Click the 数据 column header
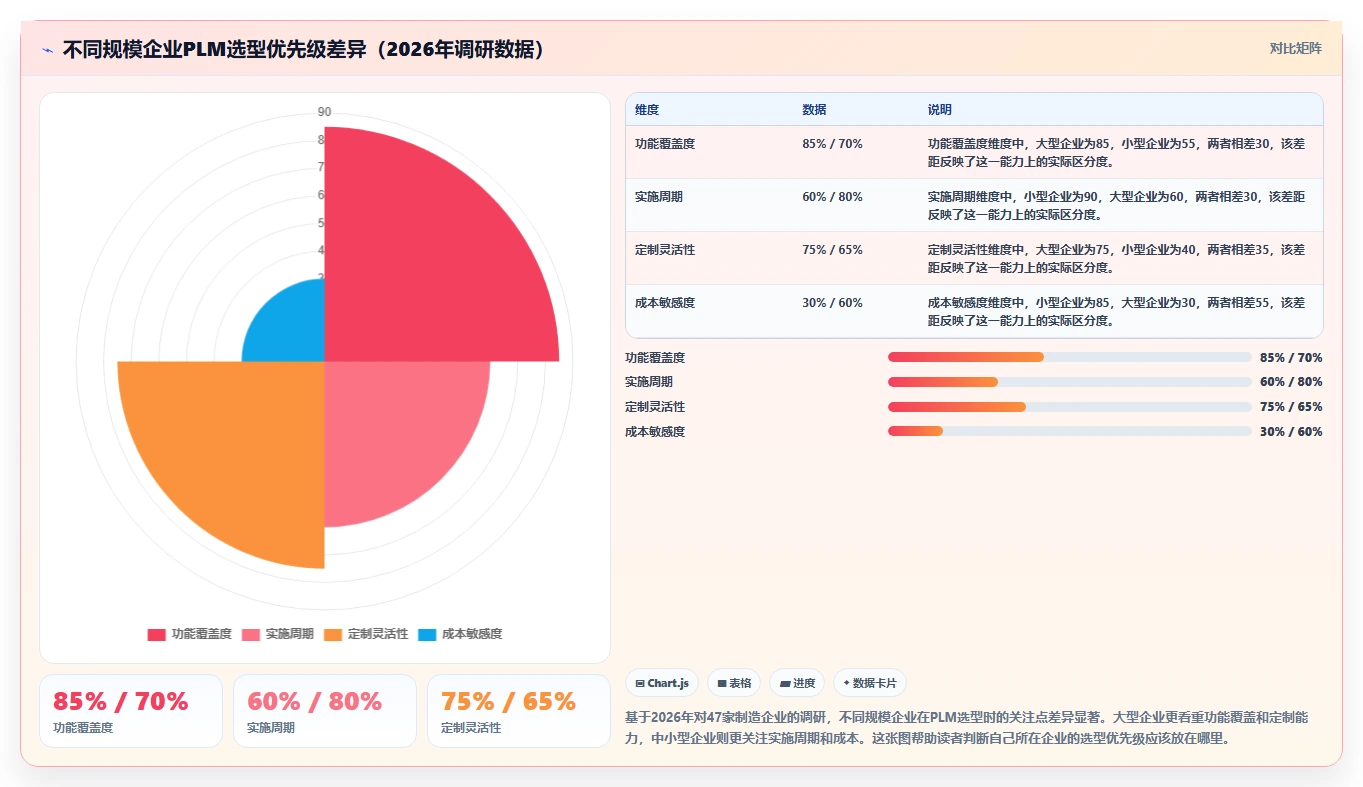Screen dimensions: 1363x787 click(814, 110)
